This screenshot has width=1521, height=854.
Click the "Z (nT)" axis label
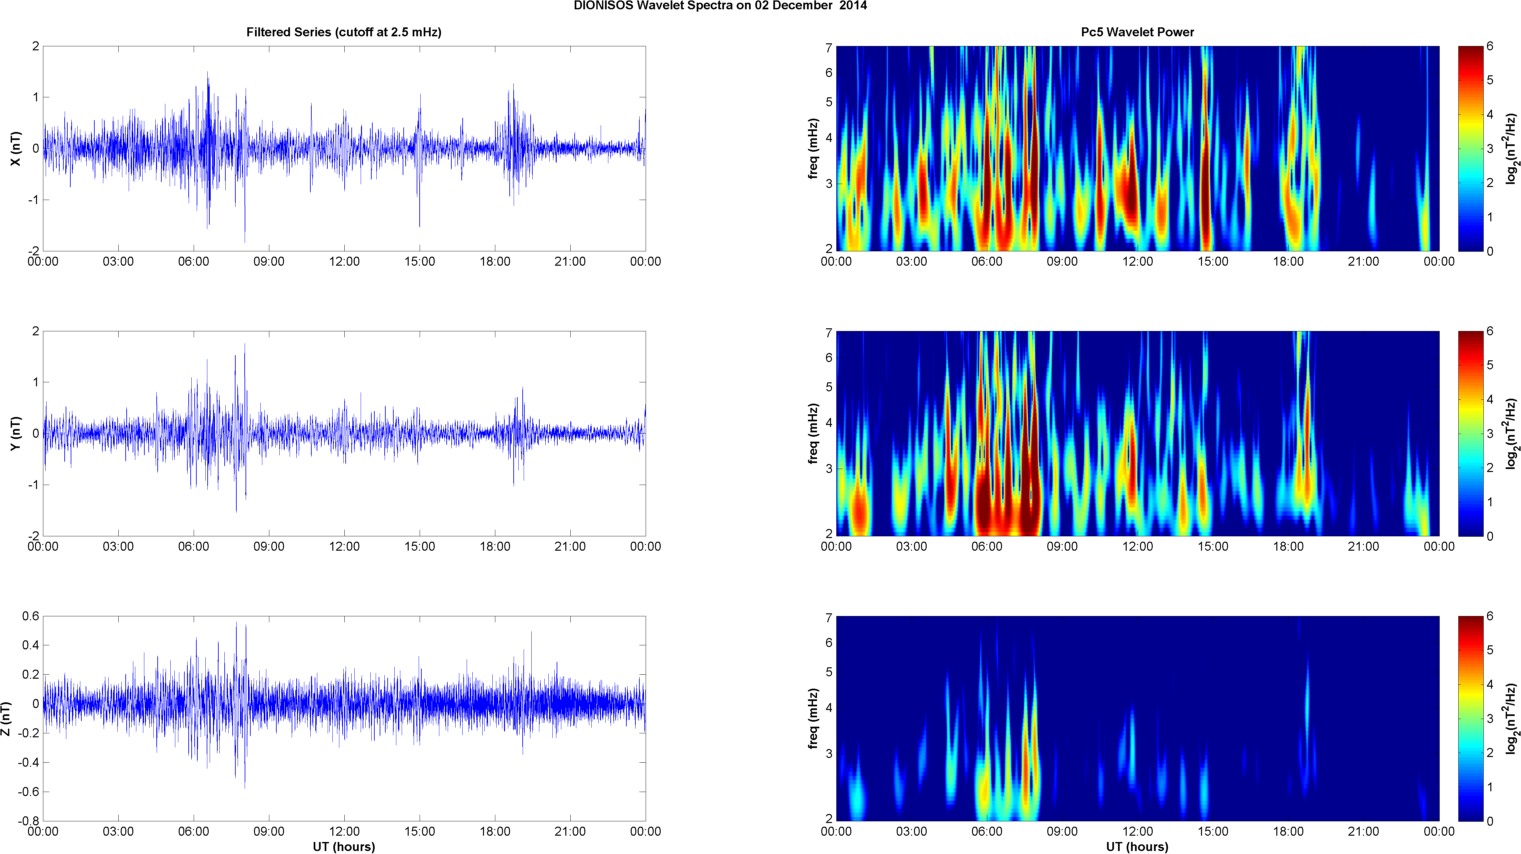(6, 719)
